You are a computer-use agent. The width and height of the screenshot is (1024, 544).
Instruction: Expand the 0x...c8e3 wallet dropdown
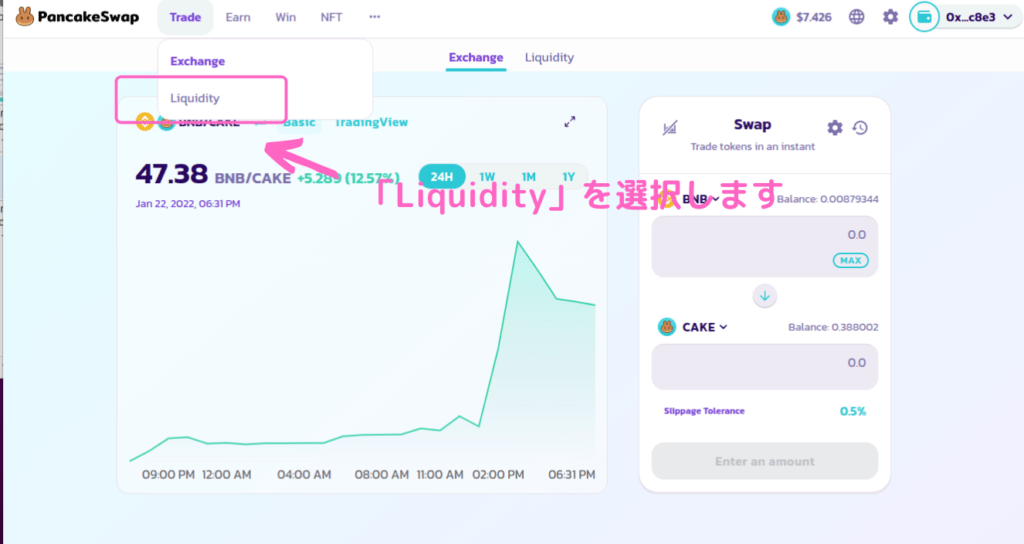tap(979, 17)
